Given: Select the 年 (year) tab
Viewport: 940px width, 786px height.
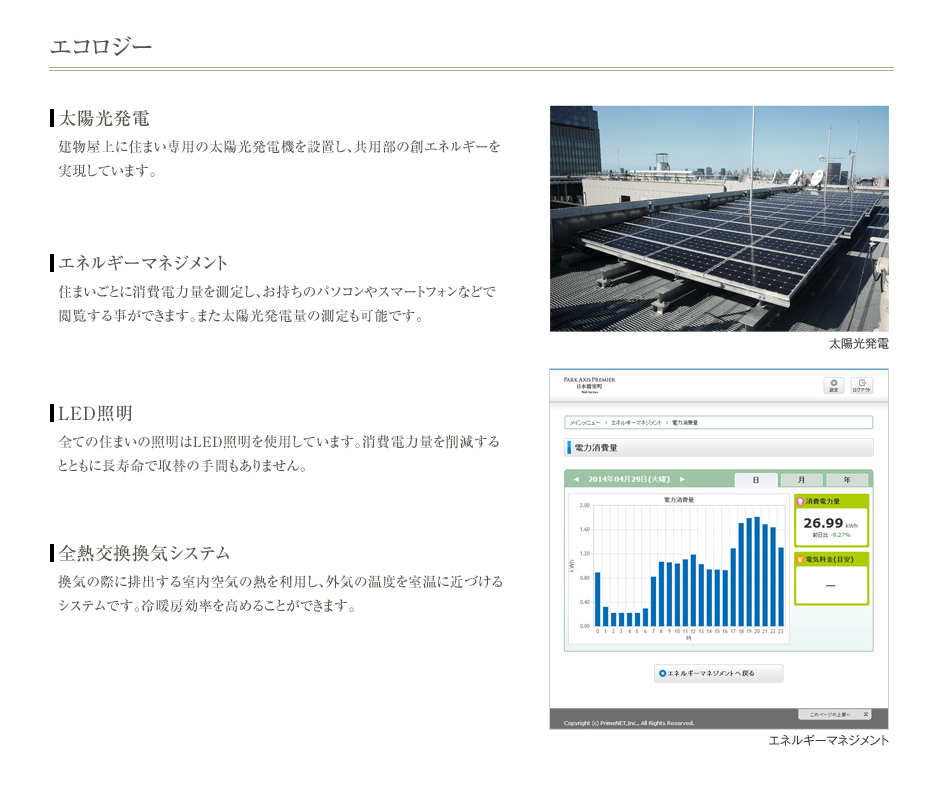Looking at the screenshot, I should [x=847, y=480].
